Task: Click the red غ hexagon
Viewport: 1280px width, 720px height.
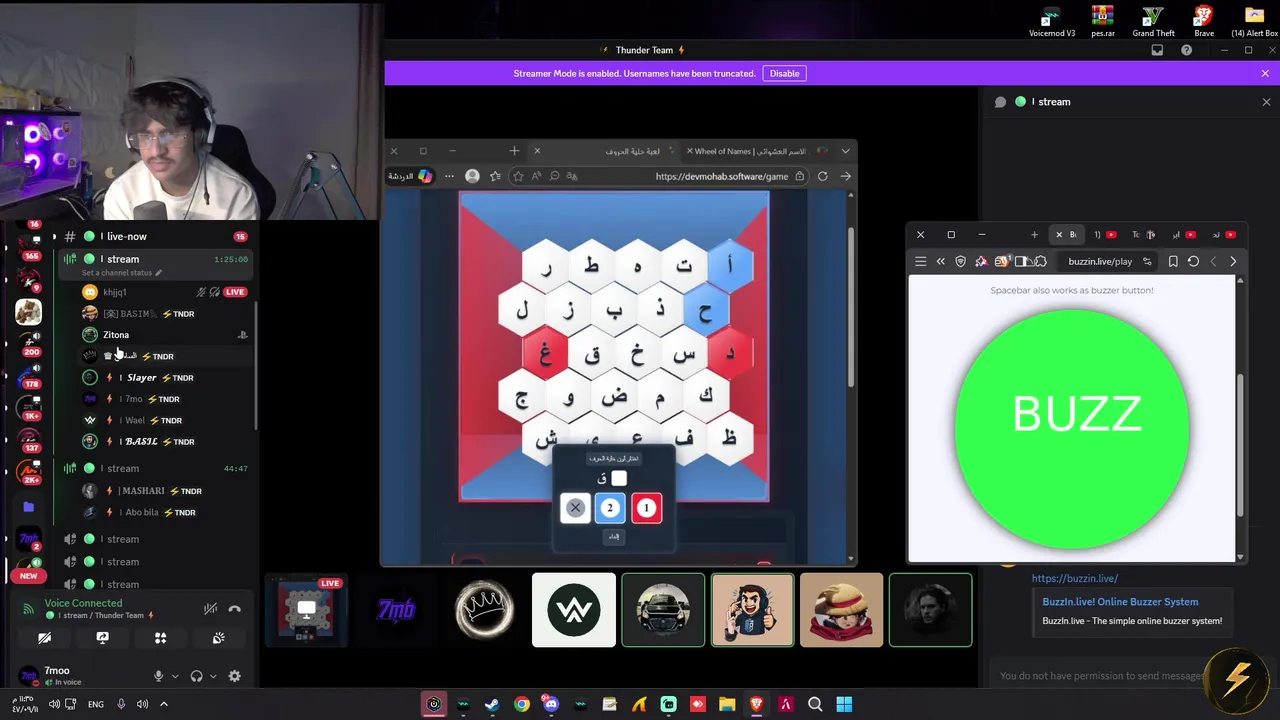Action: click(545, 355)
